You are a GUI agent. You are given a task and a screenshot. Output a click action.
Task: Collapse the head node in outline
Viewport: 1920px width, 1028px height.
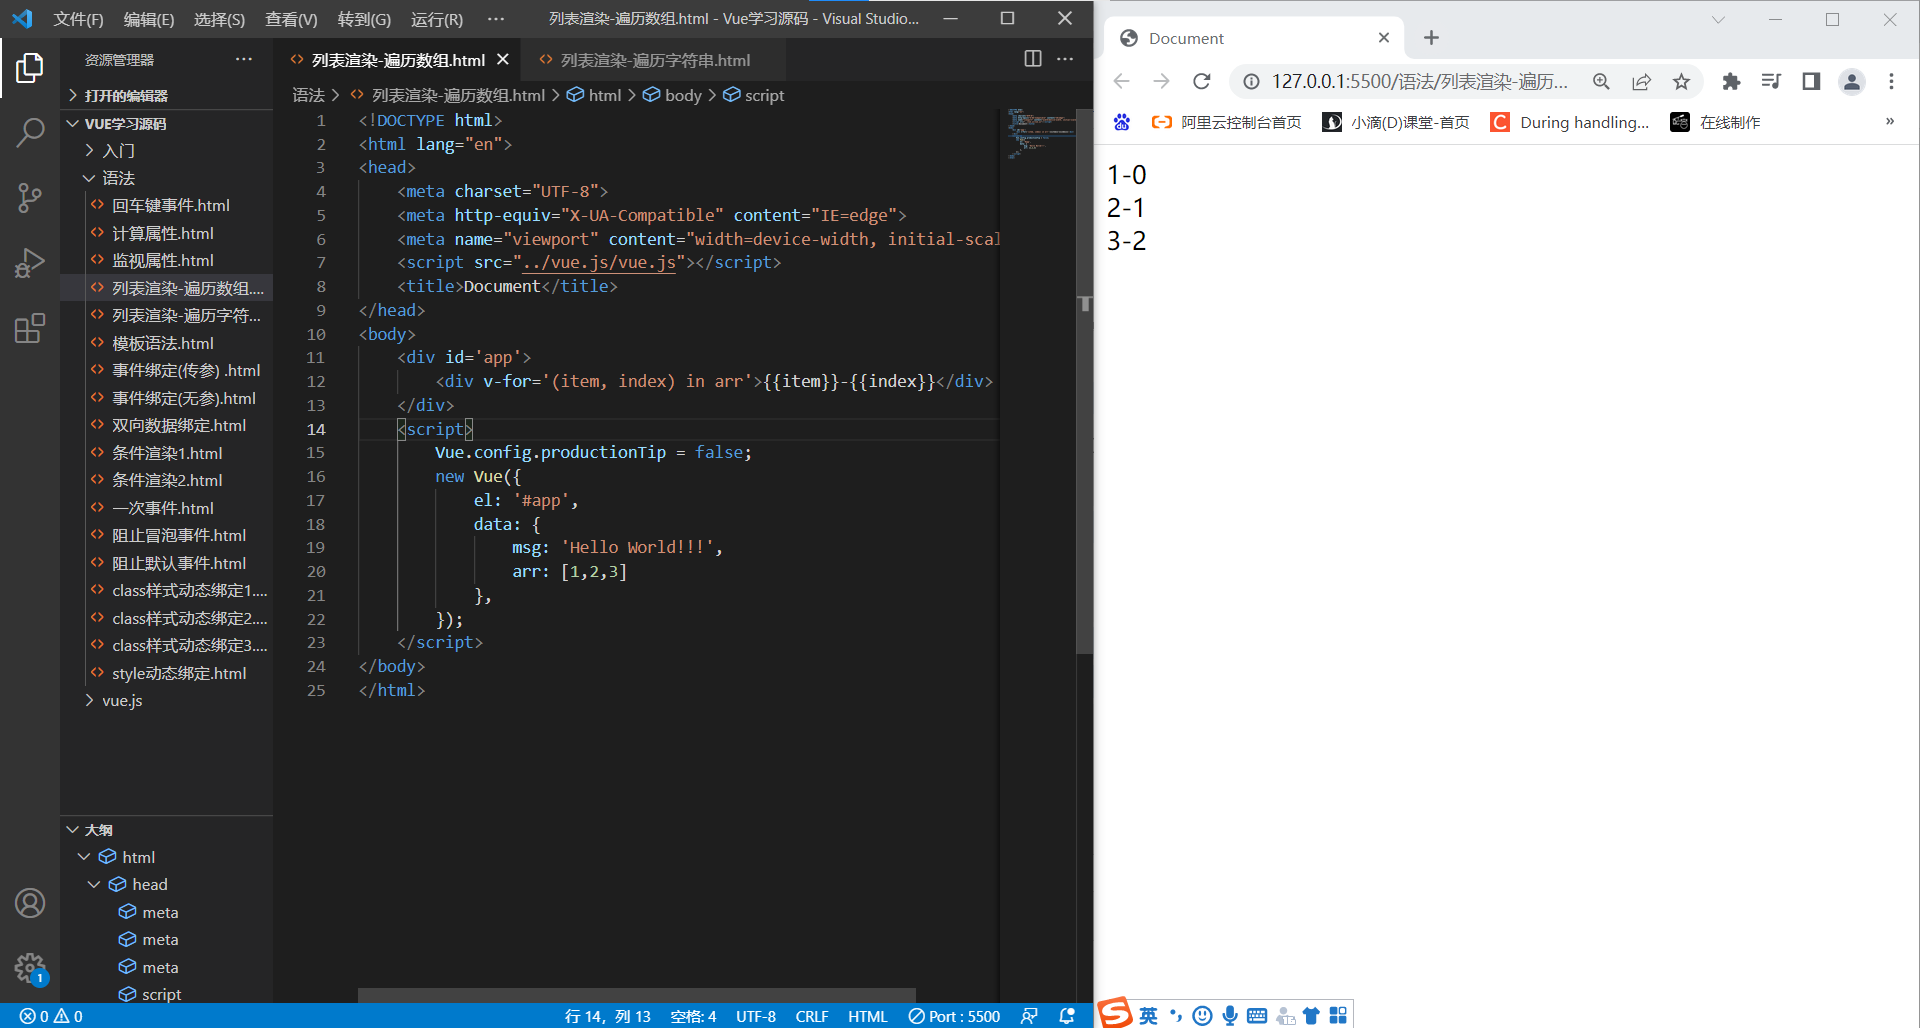[95, 884]
